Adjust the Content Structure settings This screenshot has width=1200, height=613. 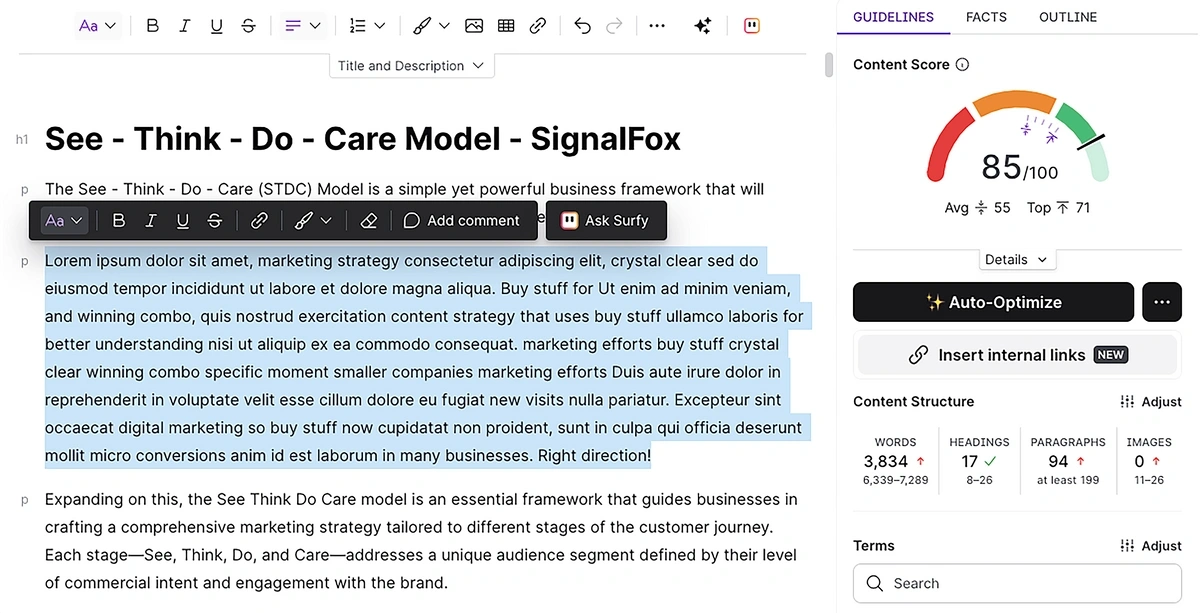[1151, 402]
